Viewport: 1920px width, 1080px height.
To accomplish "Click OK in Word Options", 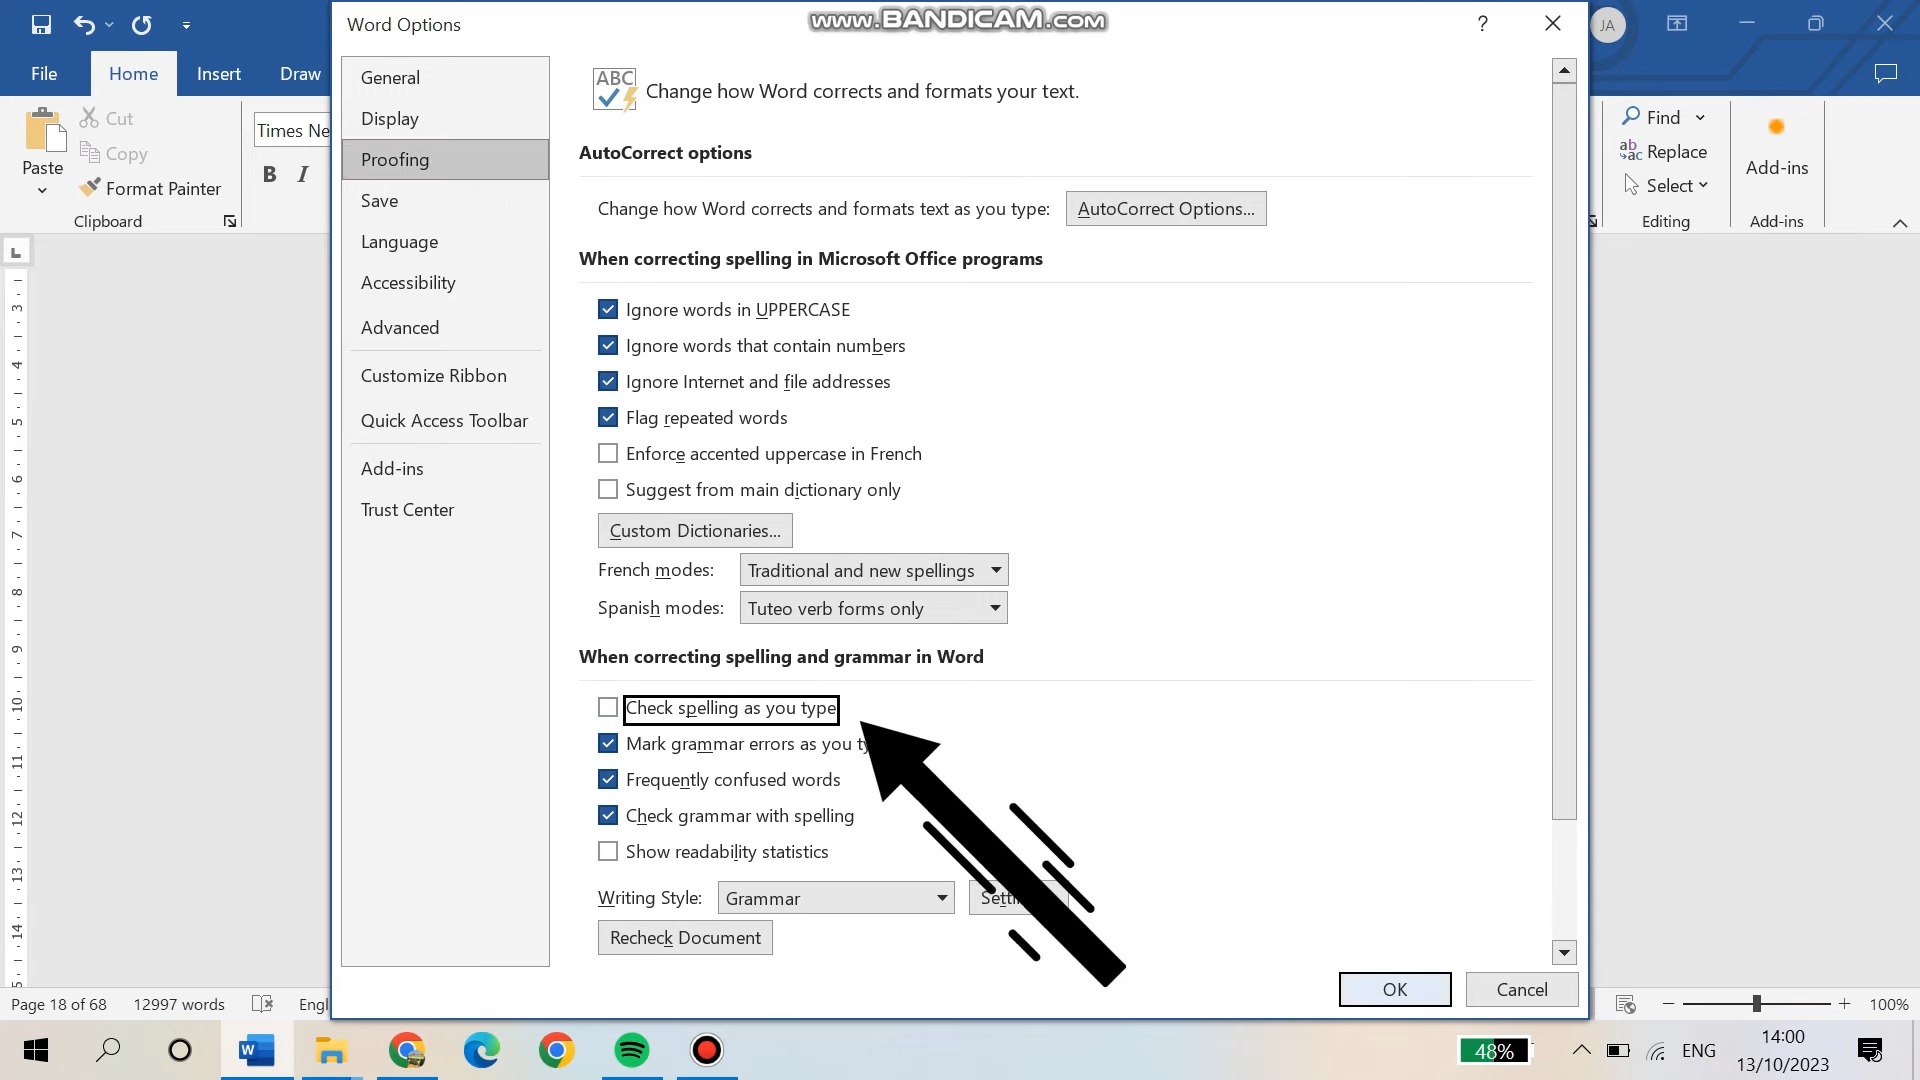I will click(1395, 989).
